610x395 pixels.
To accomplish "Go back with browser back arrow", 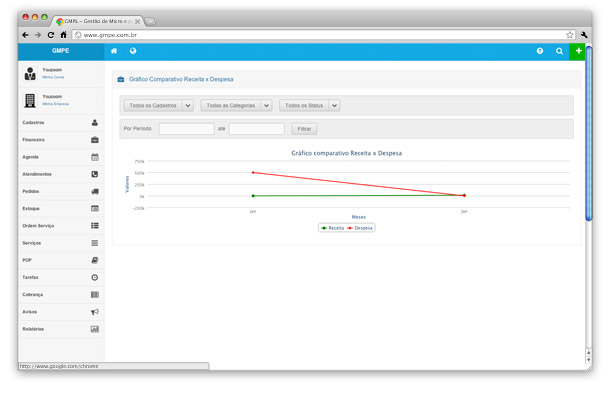I will point(25,35).
